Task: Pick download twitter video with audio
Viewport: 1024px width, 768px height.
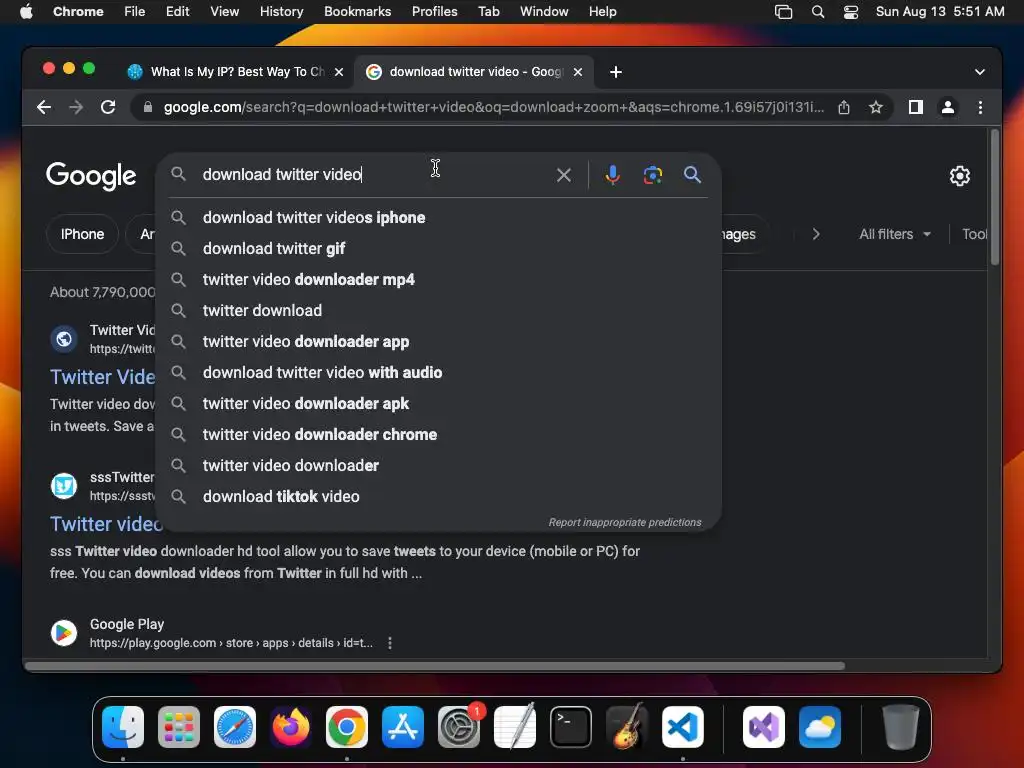Action: point(438,373)
